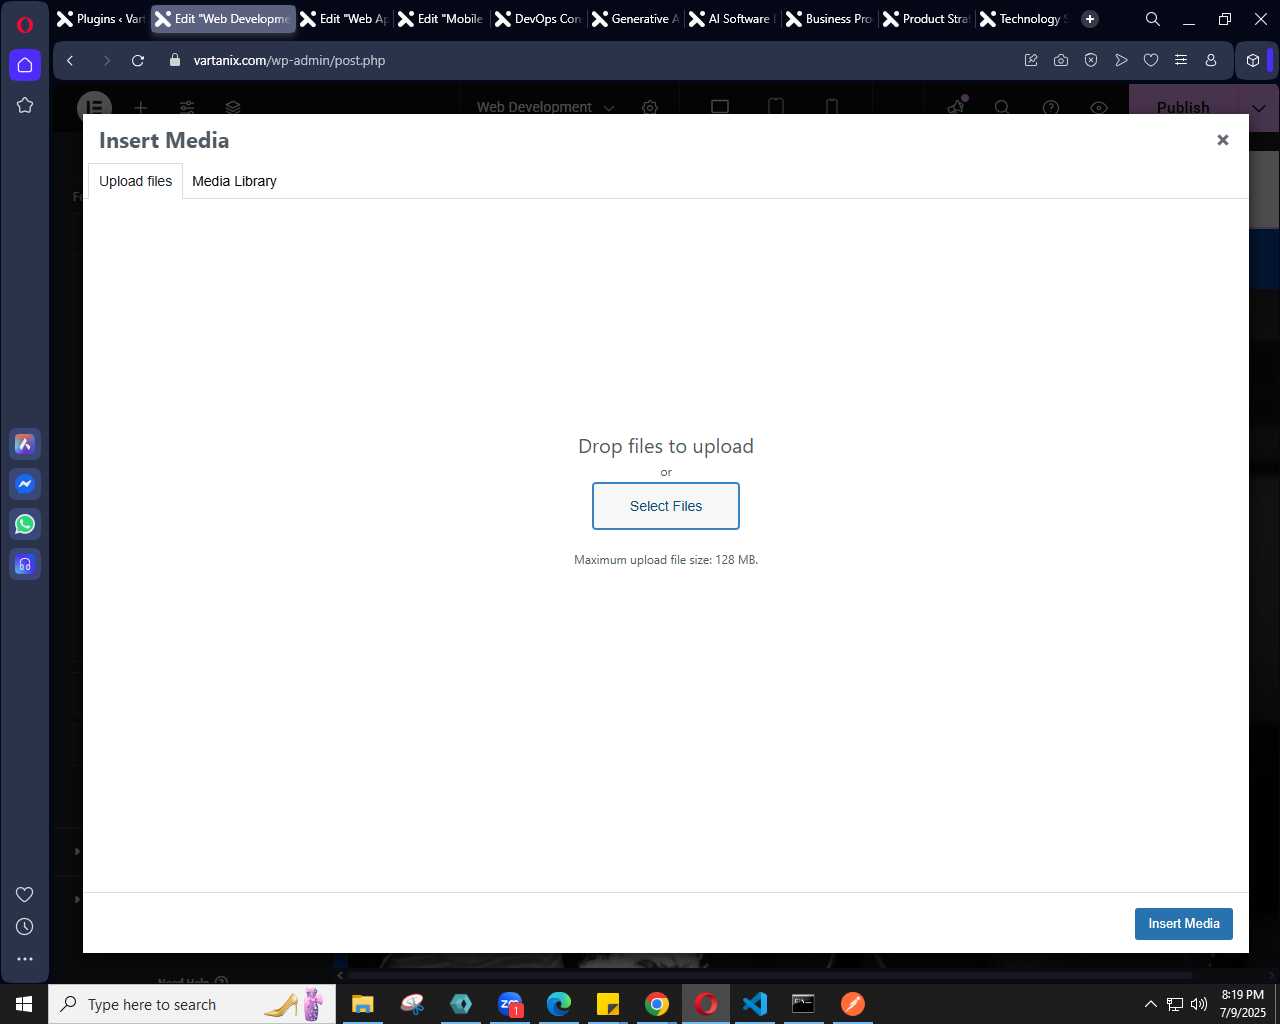The image size is (1280, 1024).
Task: Open the extensions cube icon
Action: click(1253, 61)
